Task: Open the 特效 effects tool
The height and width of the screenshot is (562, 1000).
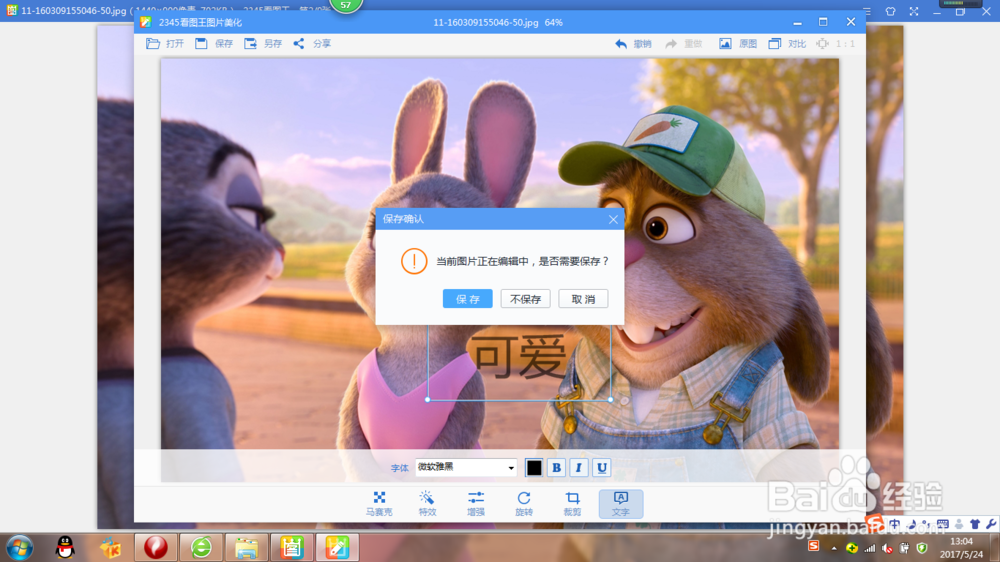Action: point(427,503)
